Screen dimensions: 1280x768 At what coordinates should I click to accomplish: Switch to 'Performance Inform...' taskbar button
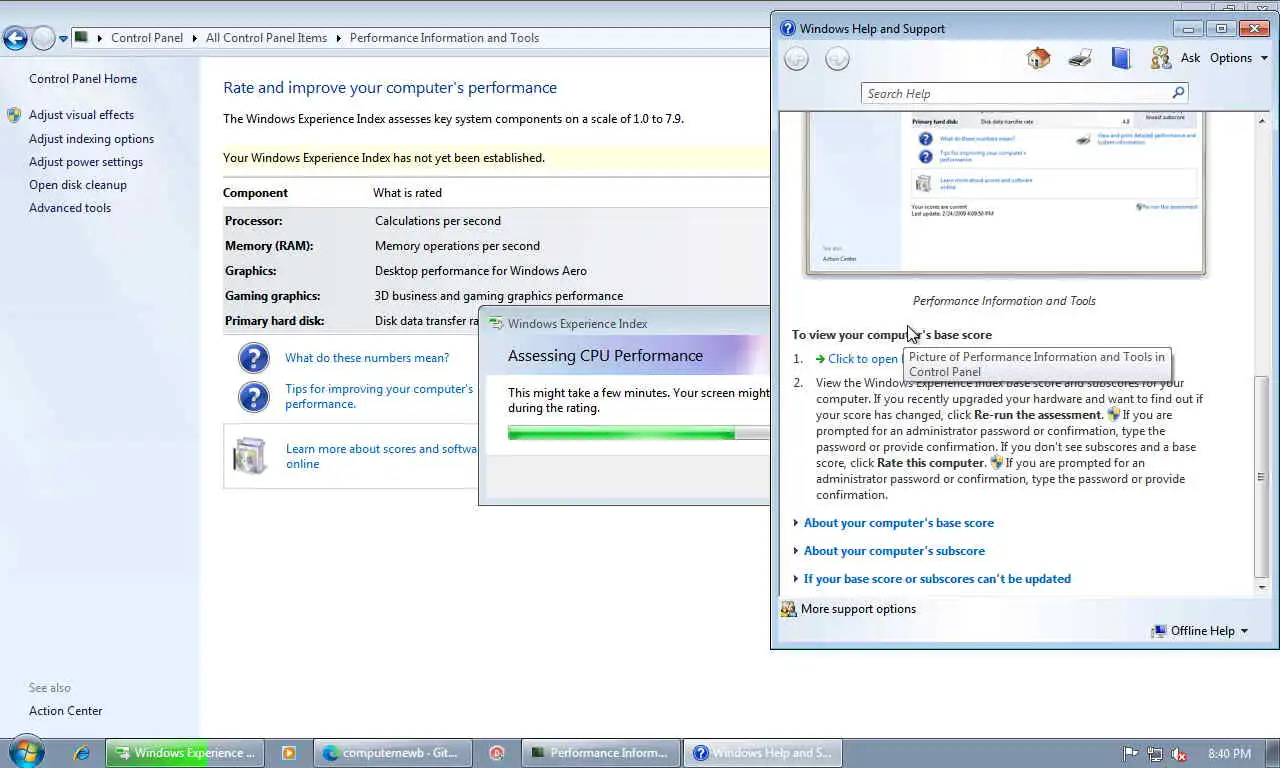tap(601, 753)
